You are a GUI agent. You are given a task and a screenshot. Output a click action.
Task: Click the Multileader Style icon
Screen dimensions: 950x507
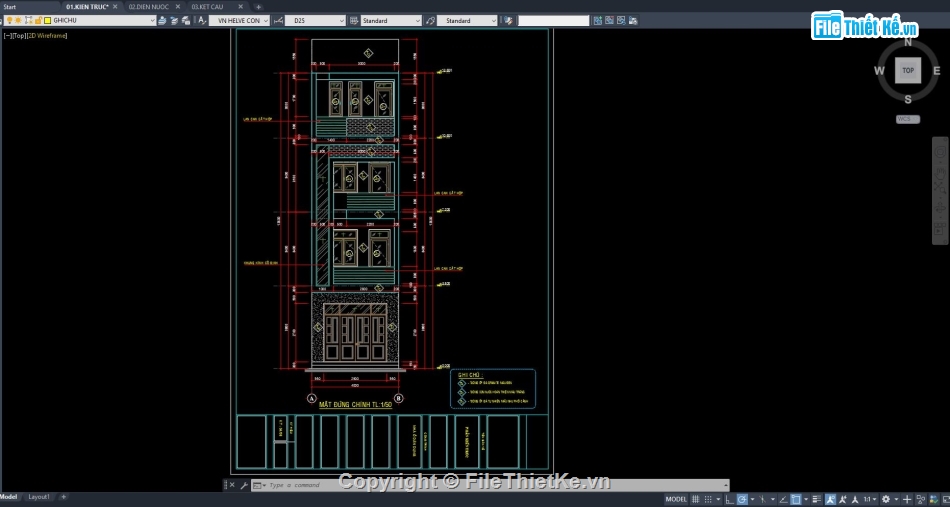pos(430,20)
